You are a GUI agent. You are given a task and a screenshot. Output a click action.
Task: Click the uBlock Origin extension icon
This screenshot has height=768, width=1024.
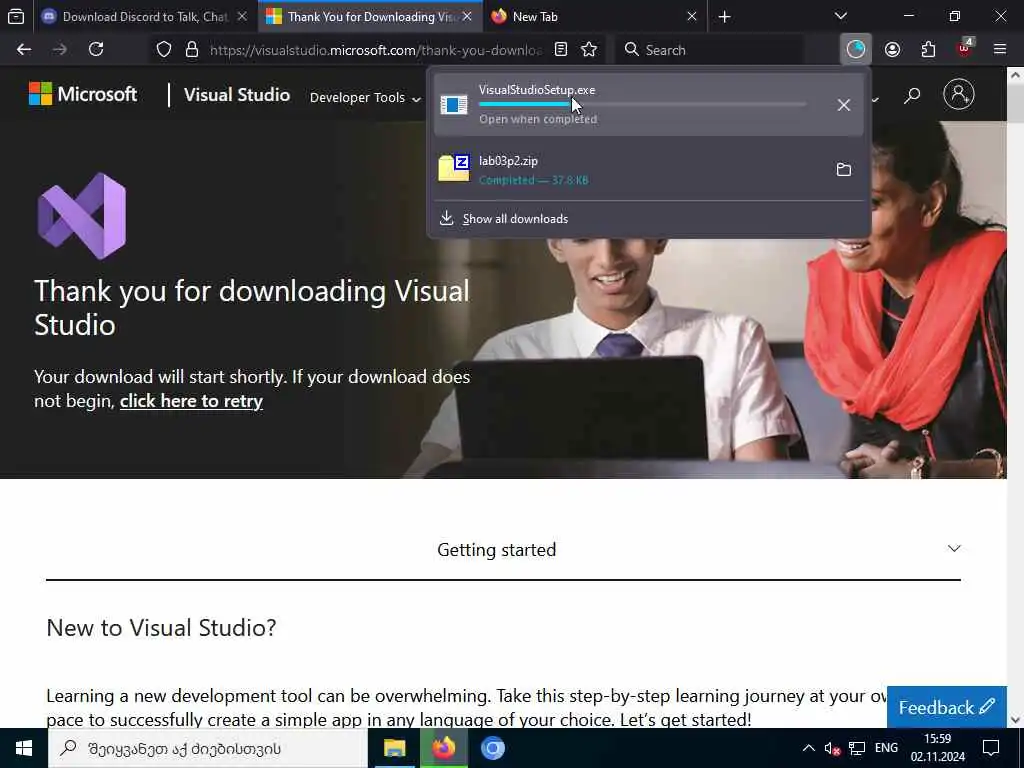pyautogui.click(x=965, y=48)
